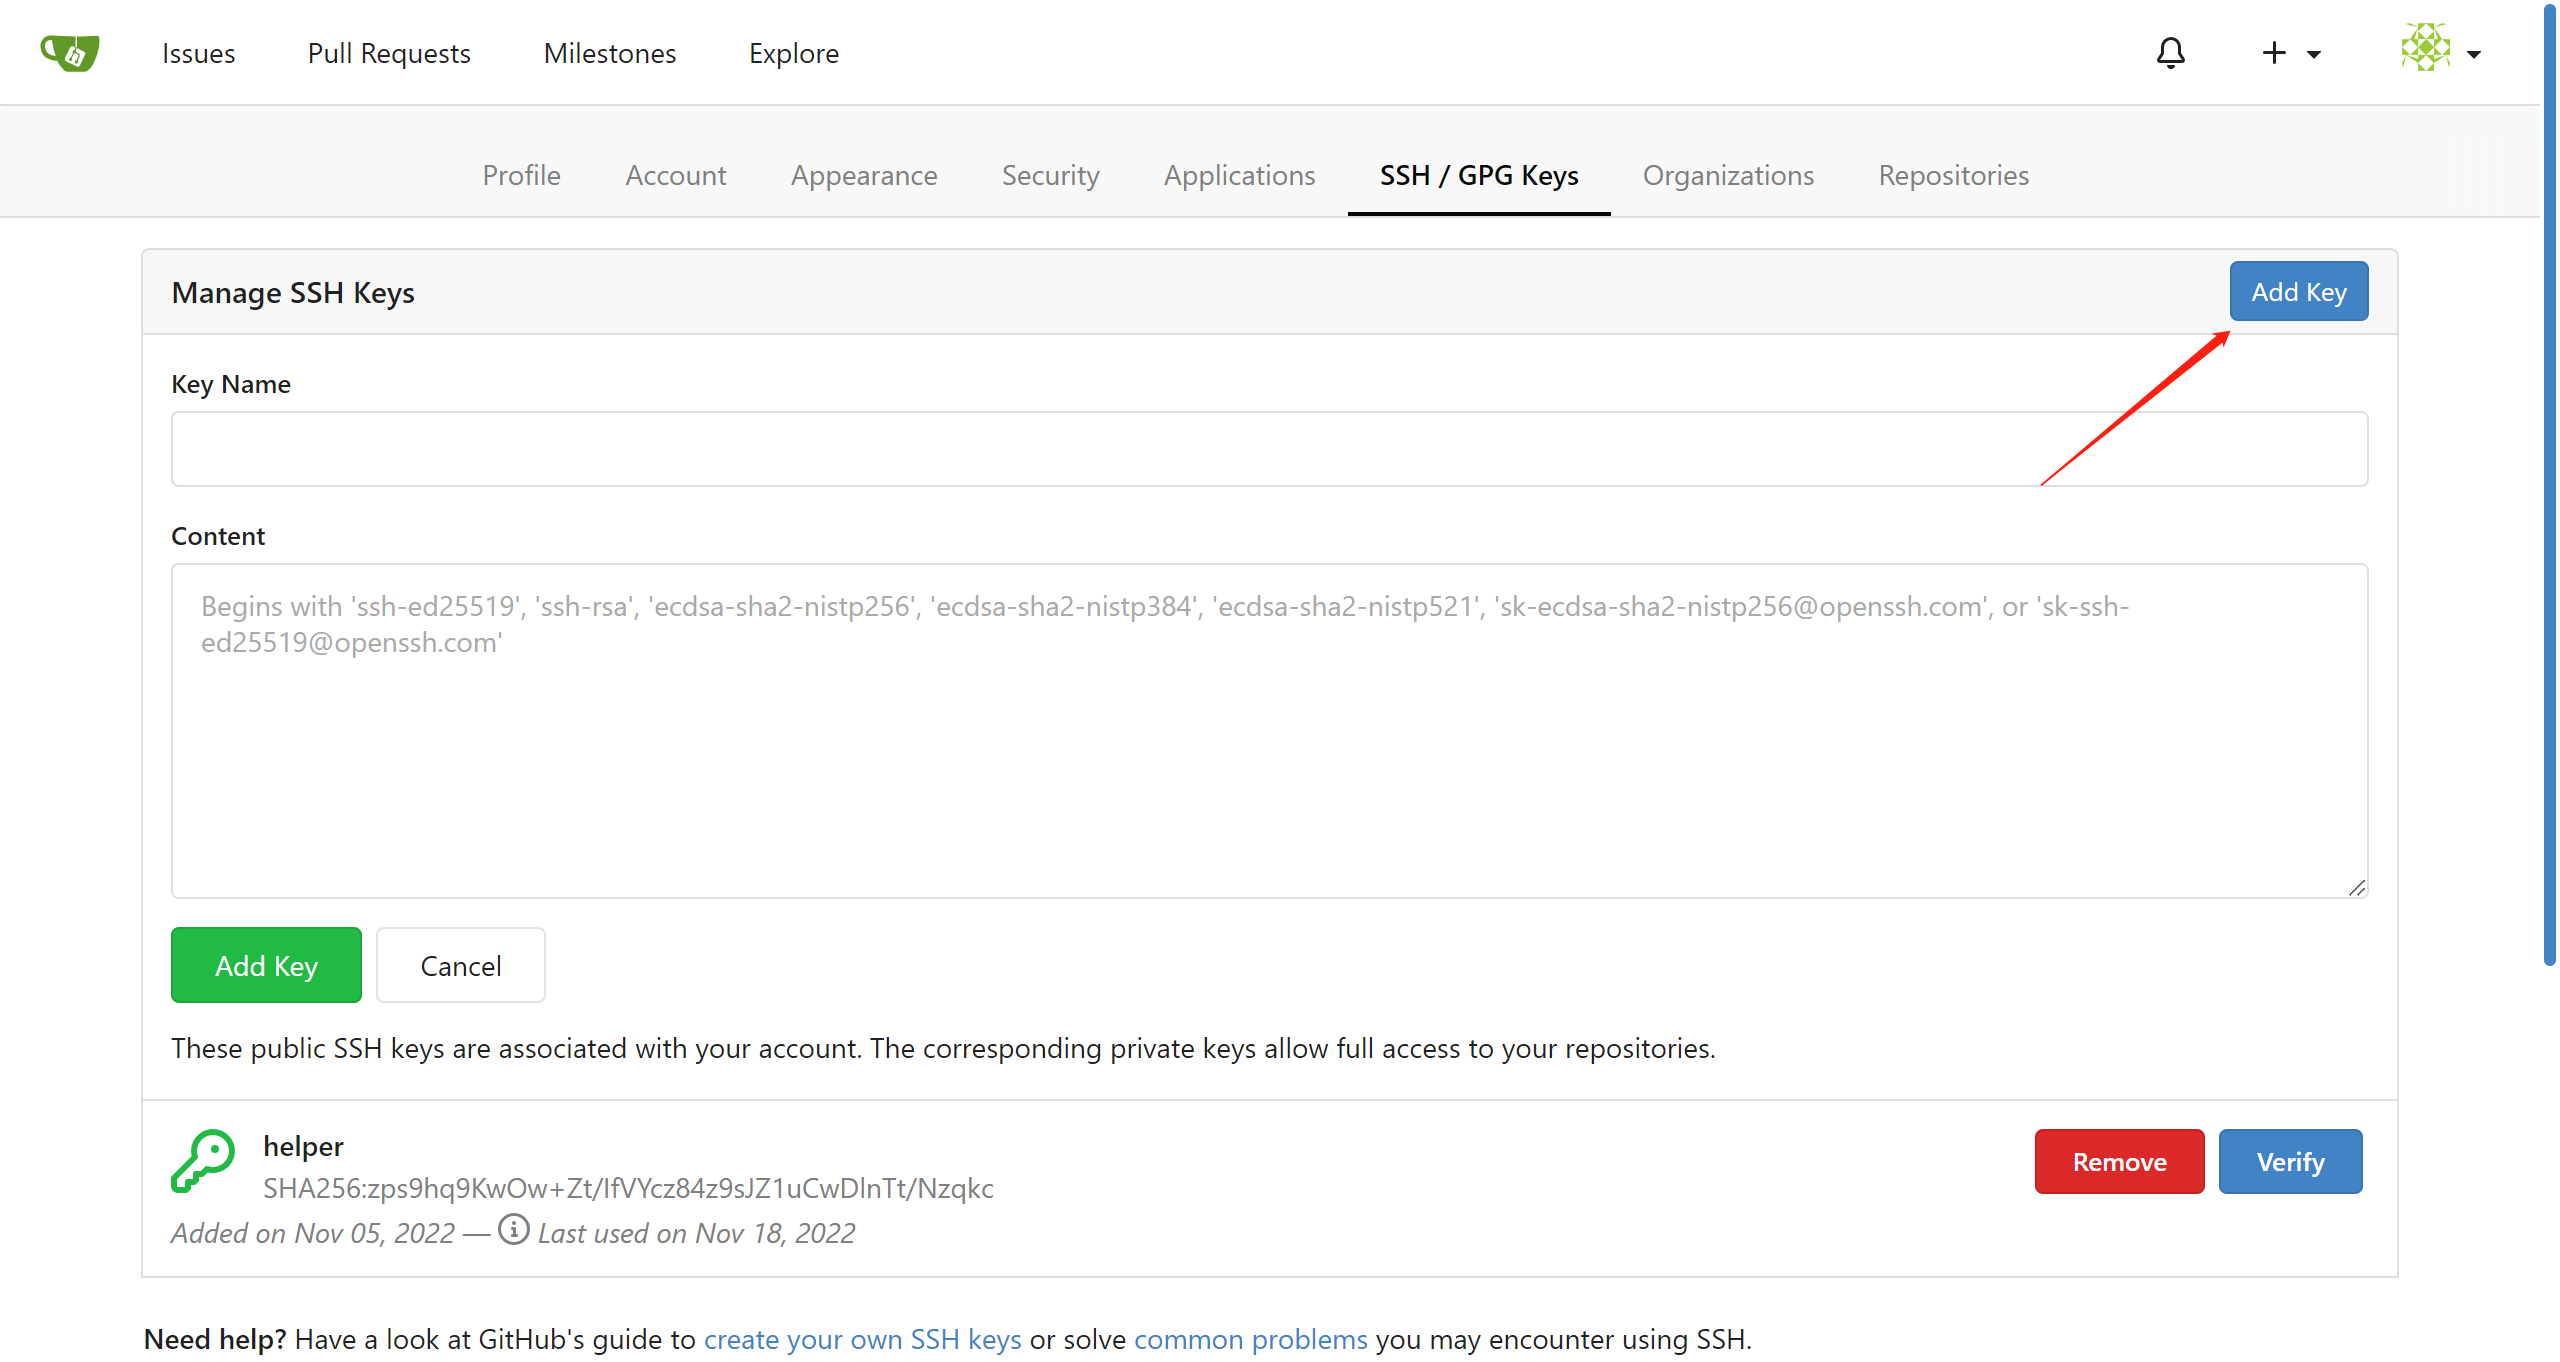Image resolution: width=2560 pixels, height=1362 pixels.
Task: Click the info icon before Last used
Action: coord(513,1230)
